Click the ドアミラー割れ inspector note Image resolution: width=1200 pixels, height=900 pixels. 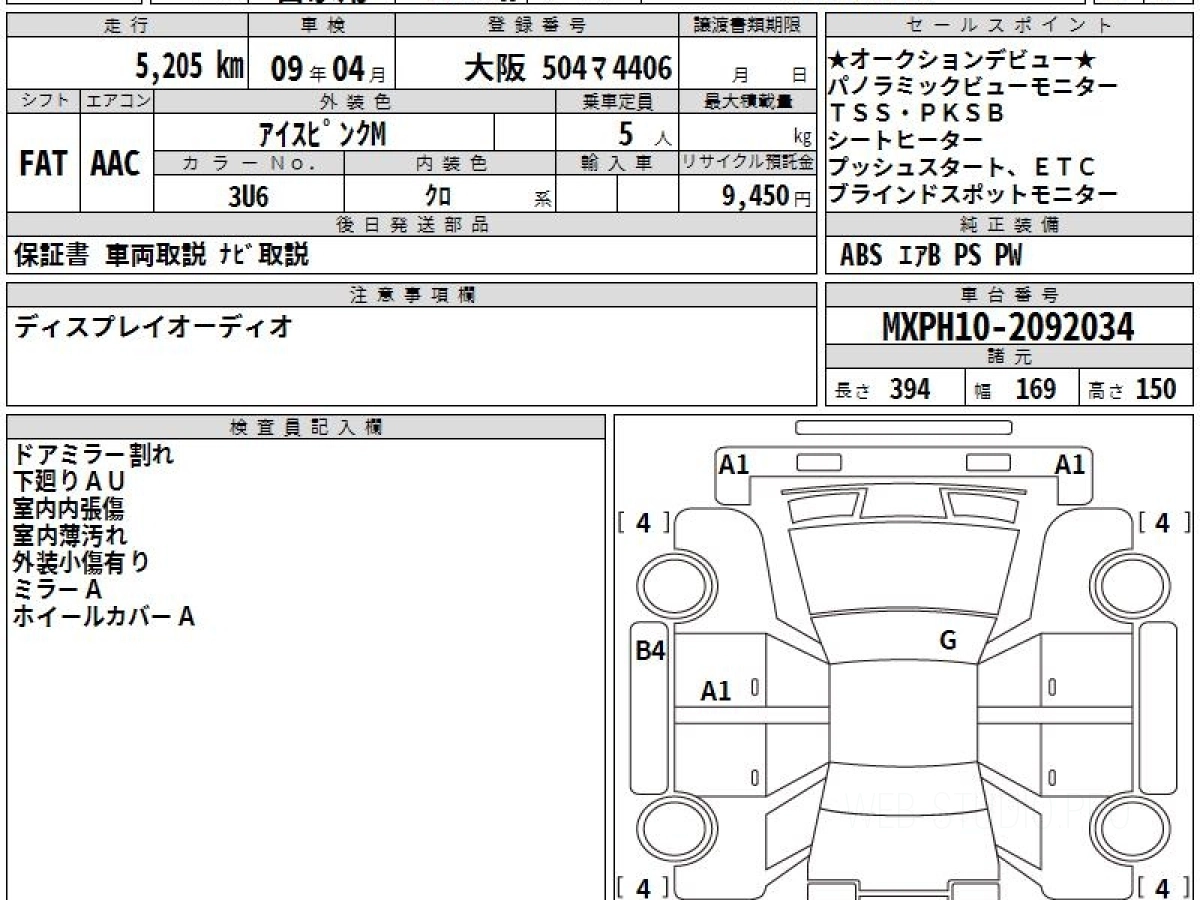coord(94,455)
